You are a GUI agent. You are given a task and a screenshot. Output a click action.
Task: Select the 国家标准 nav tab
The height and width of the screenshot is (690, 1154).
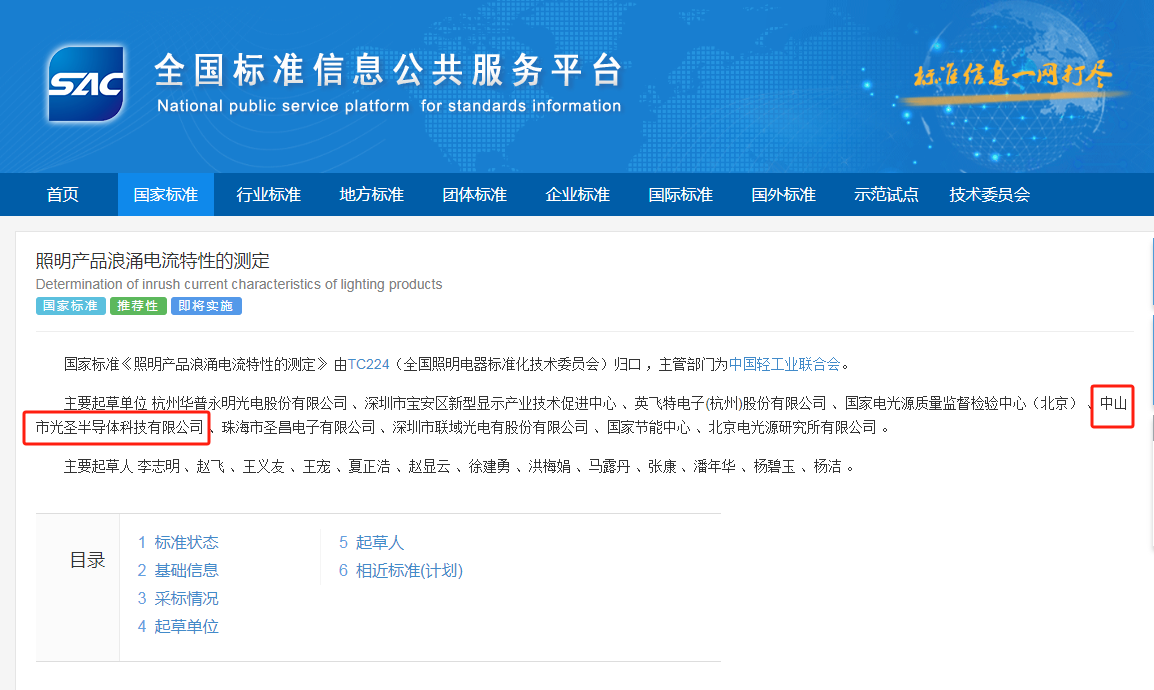(x=166, y=195)
